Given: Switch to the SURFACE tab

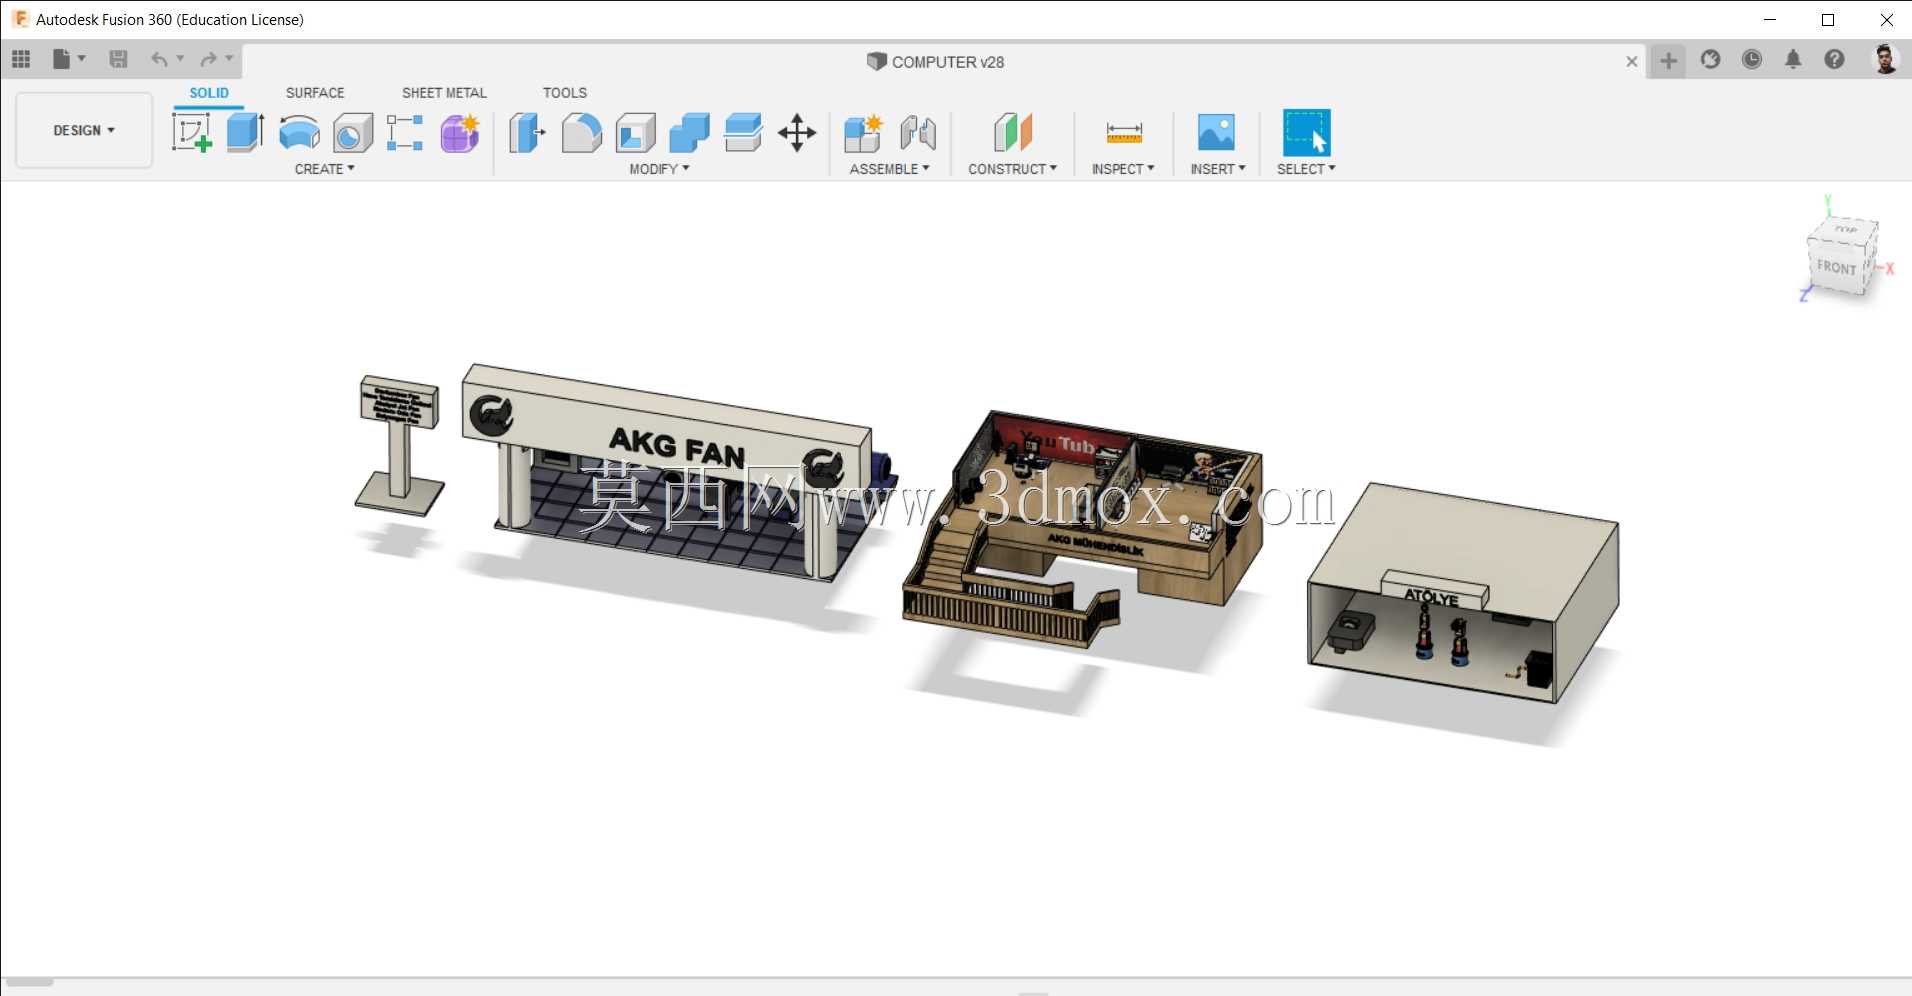Looking at the screenshot, I should (315, 93).
